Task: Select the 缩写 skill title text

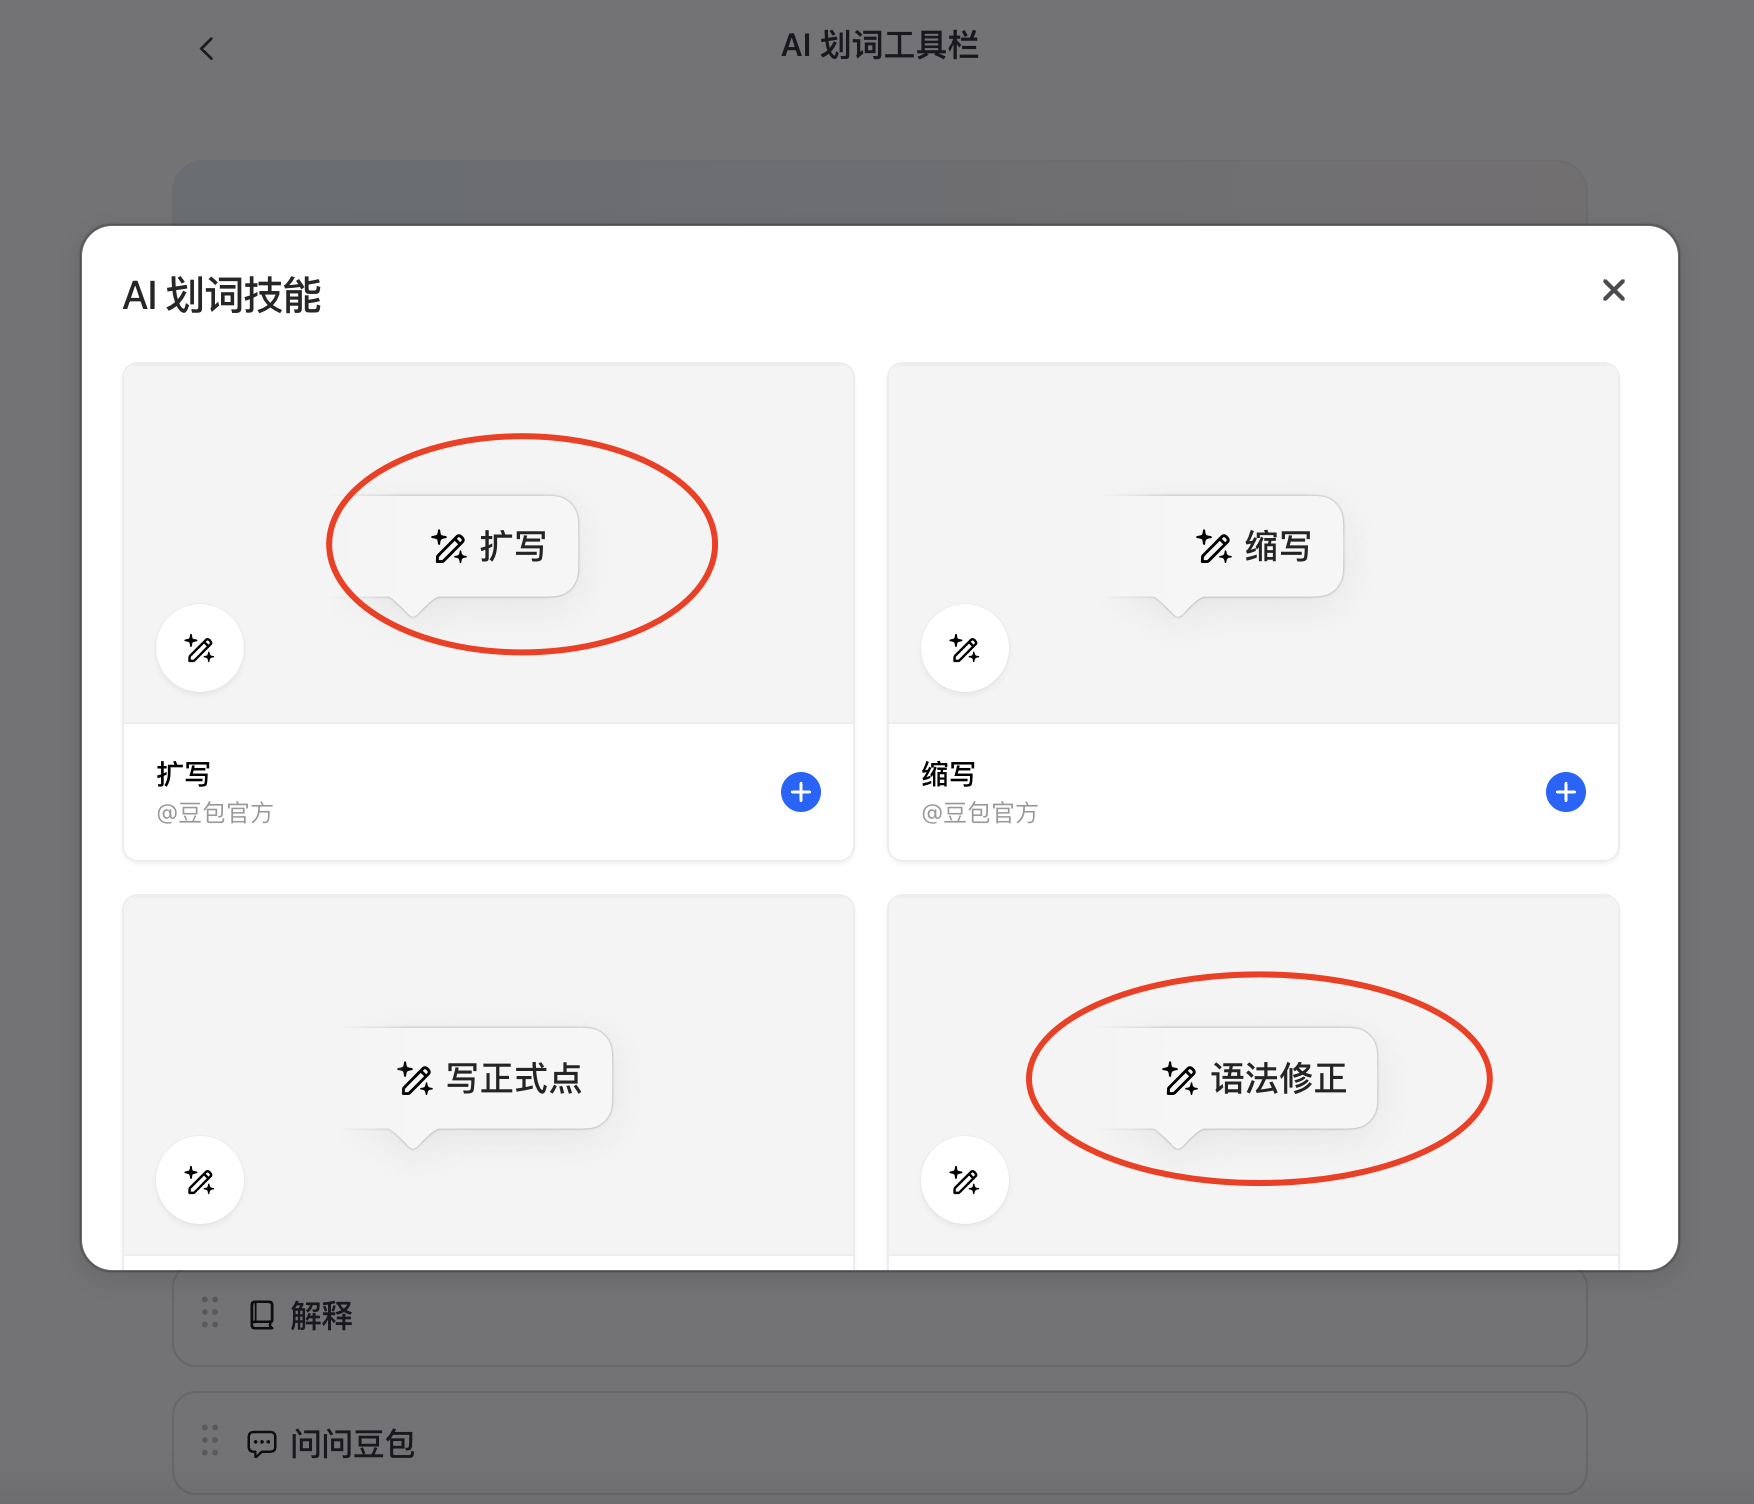Action: pyautogui.click(x=948, y=774)
